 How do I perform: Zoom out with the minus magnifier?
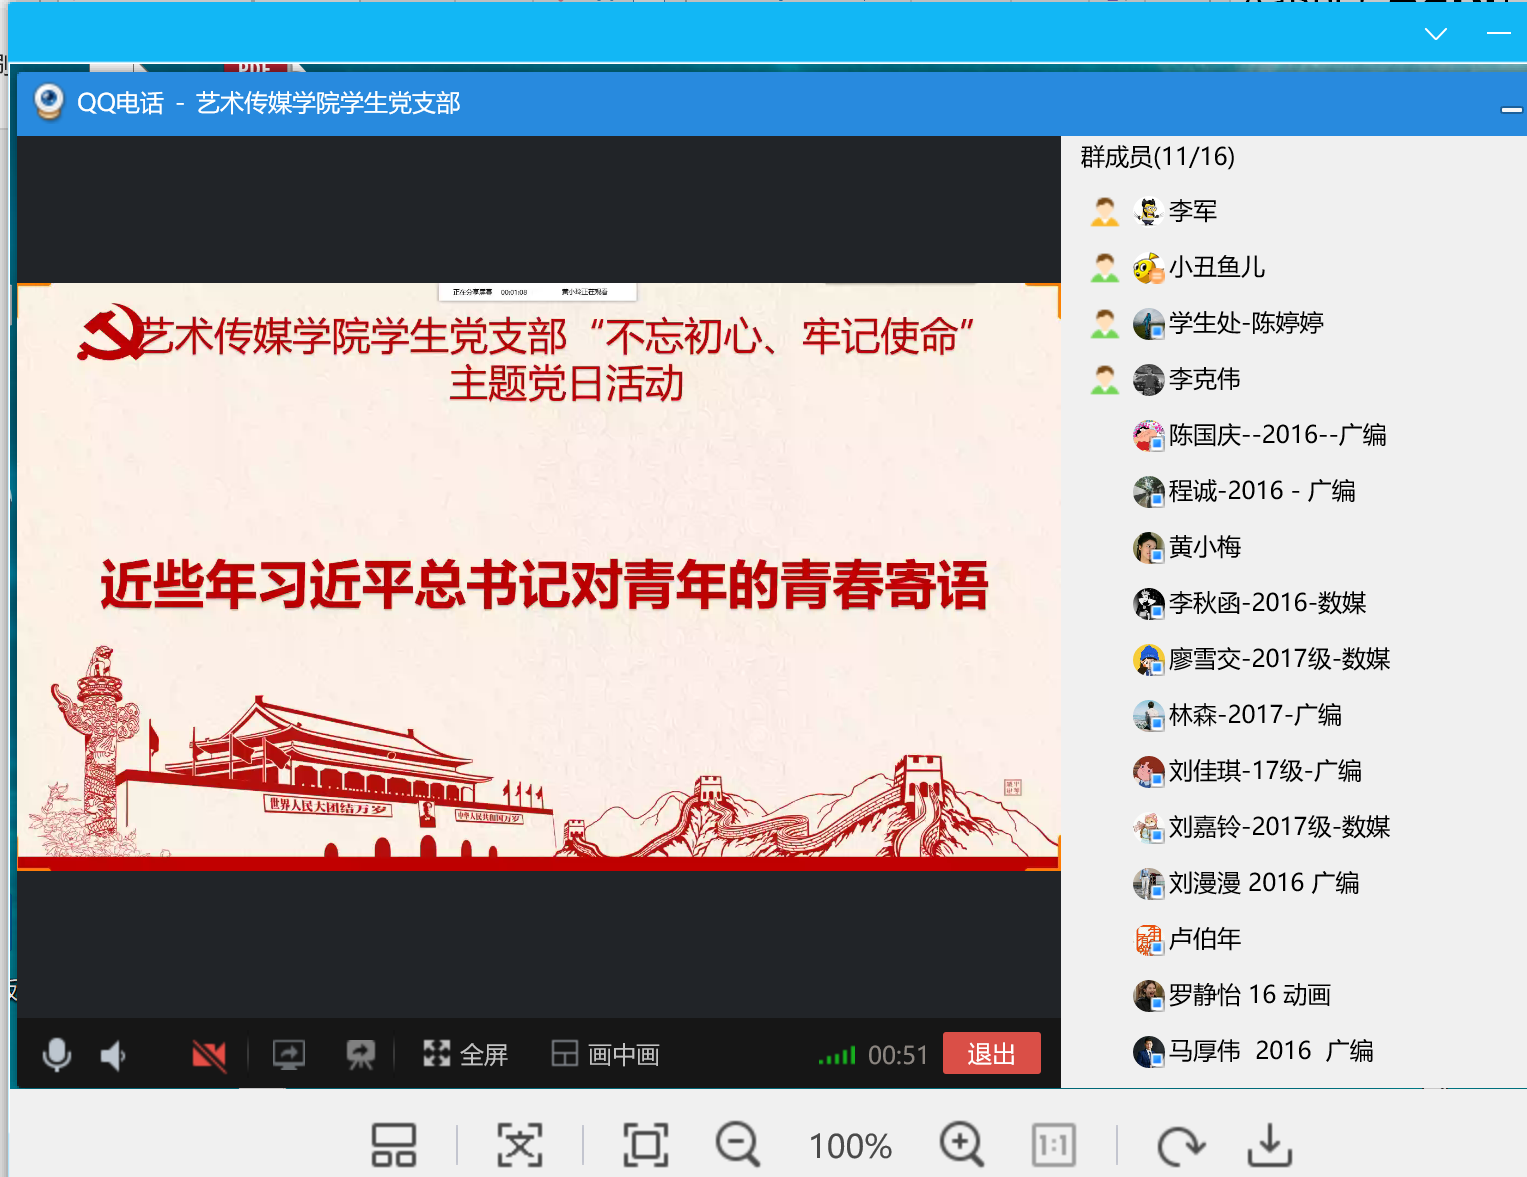click(738, 1145)
